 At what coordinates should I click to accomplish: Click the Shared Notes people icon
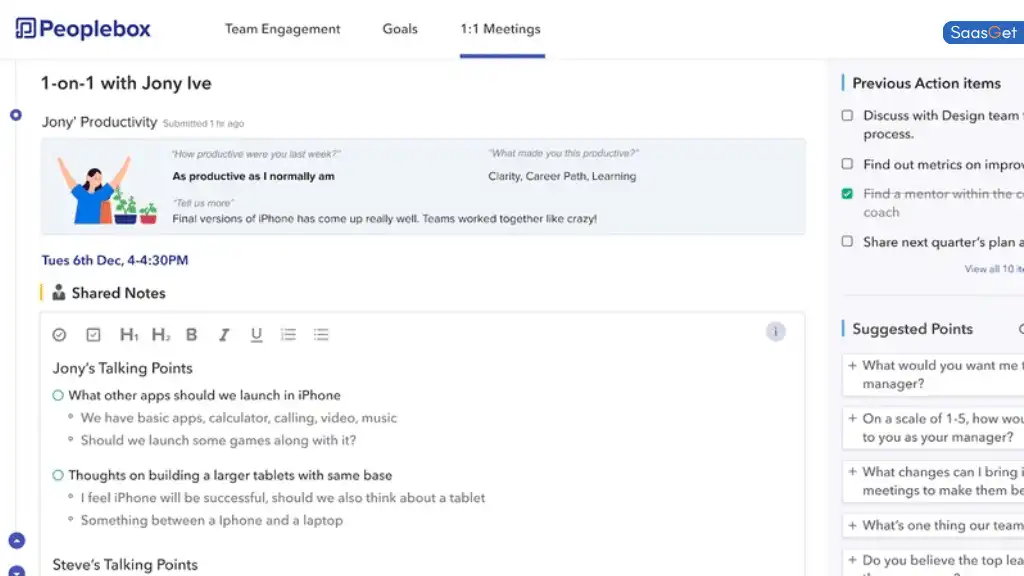point(59,293)
